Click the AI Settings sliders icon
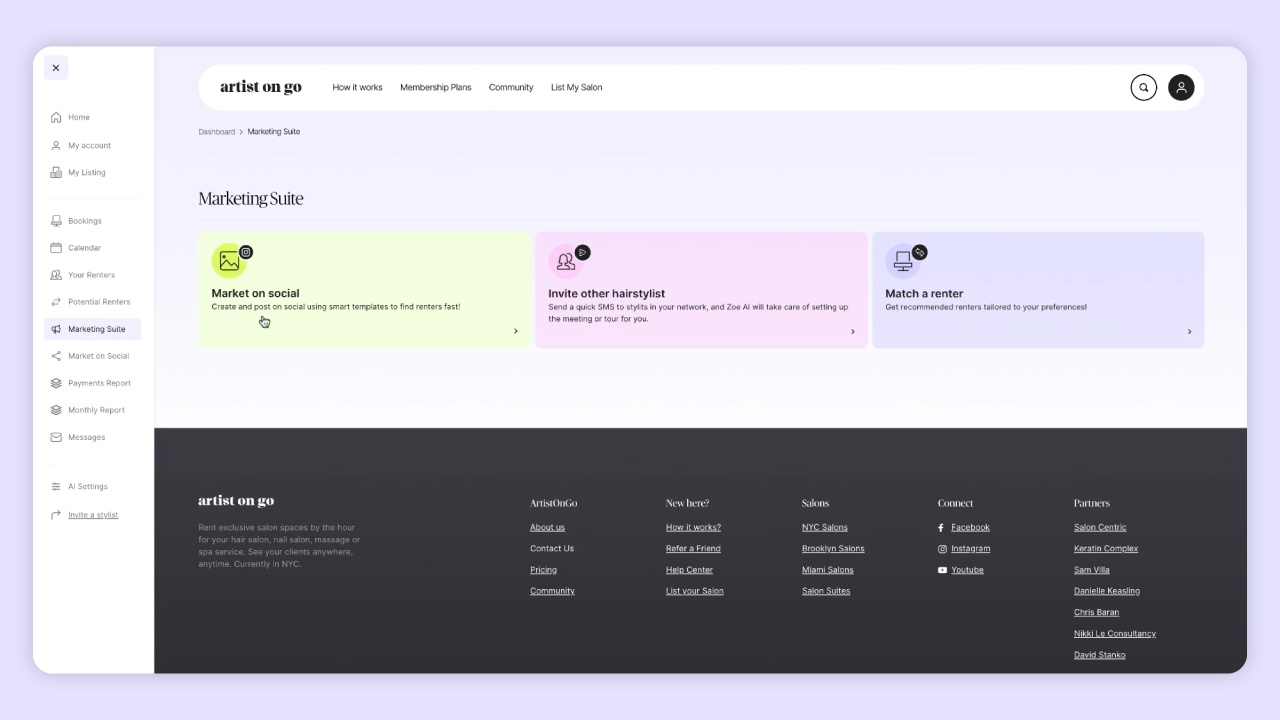This screenshot has height=720, width=1280. (56, 487)
